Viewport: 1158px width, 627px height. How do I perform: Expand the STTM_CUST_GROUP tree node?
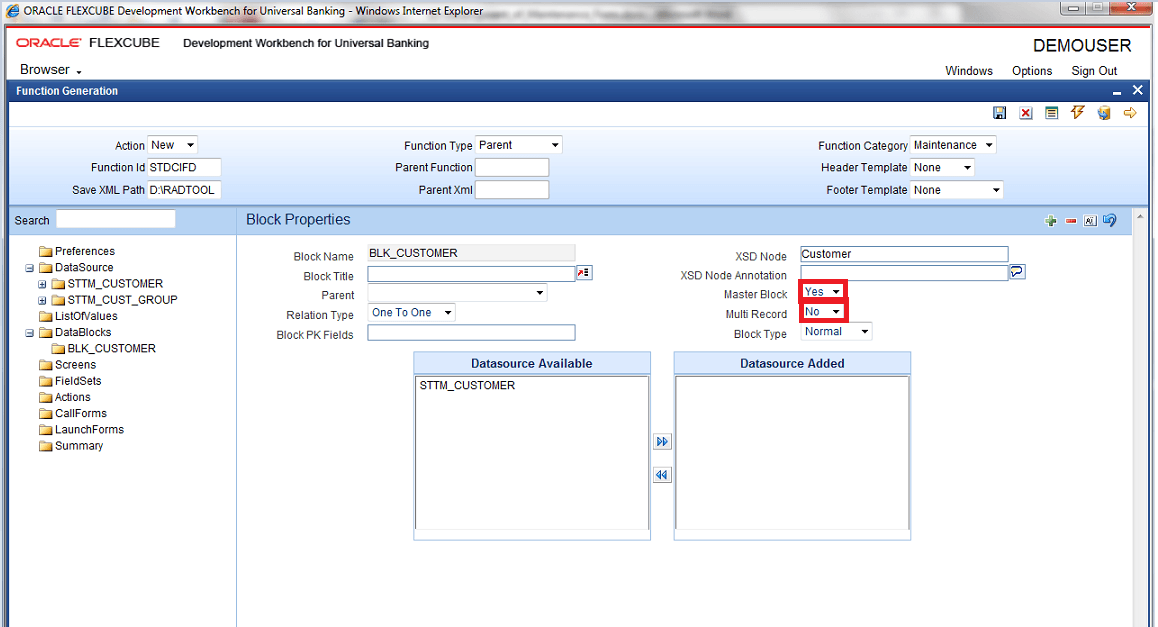tap(42, 301)
